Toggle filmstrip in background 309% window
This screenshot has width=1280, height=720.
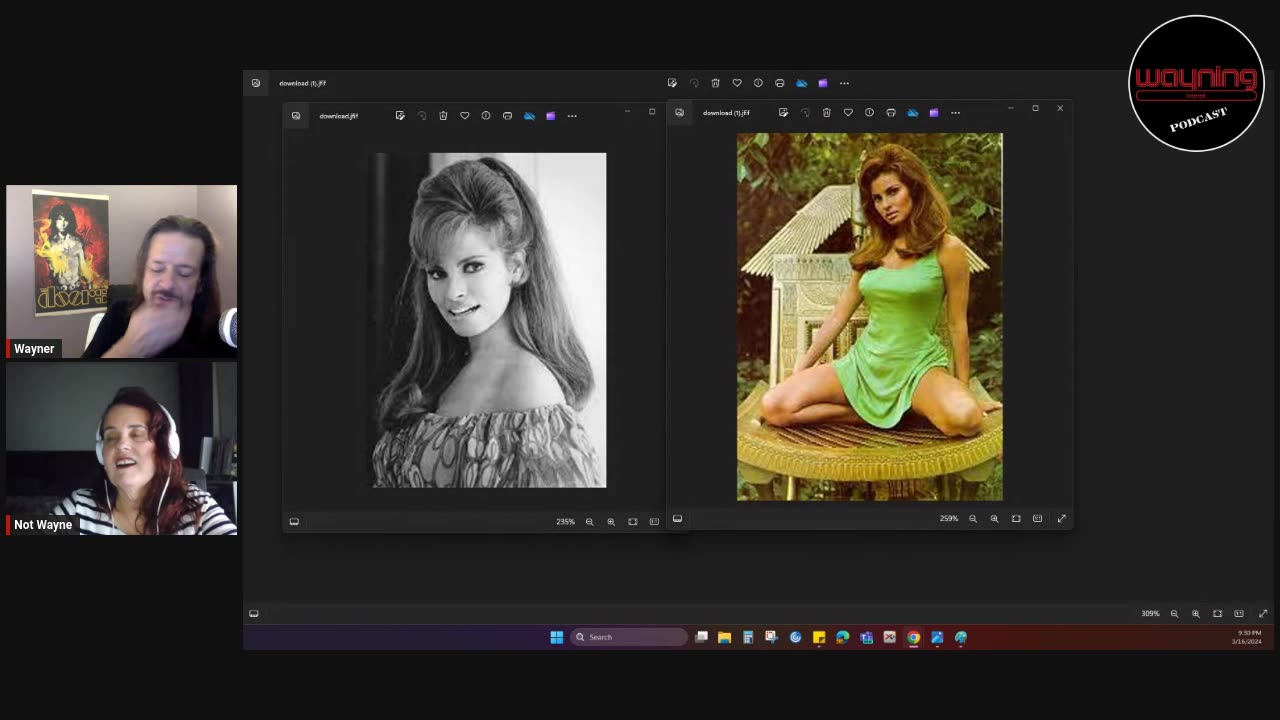pyautogui.click(x=254, y=614)
